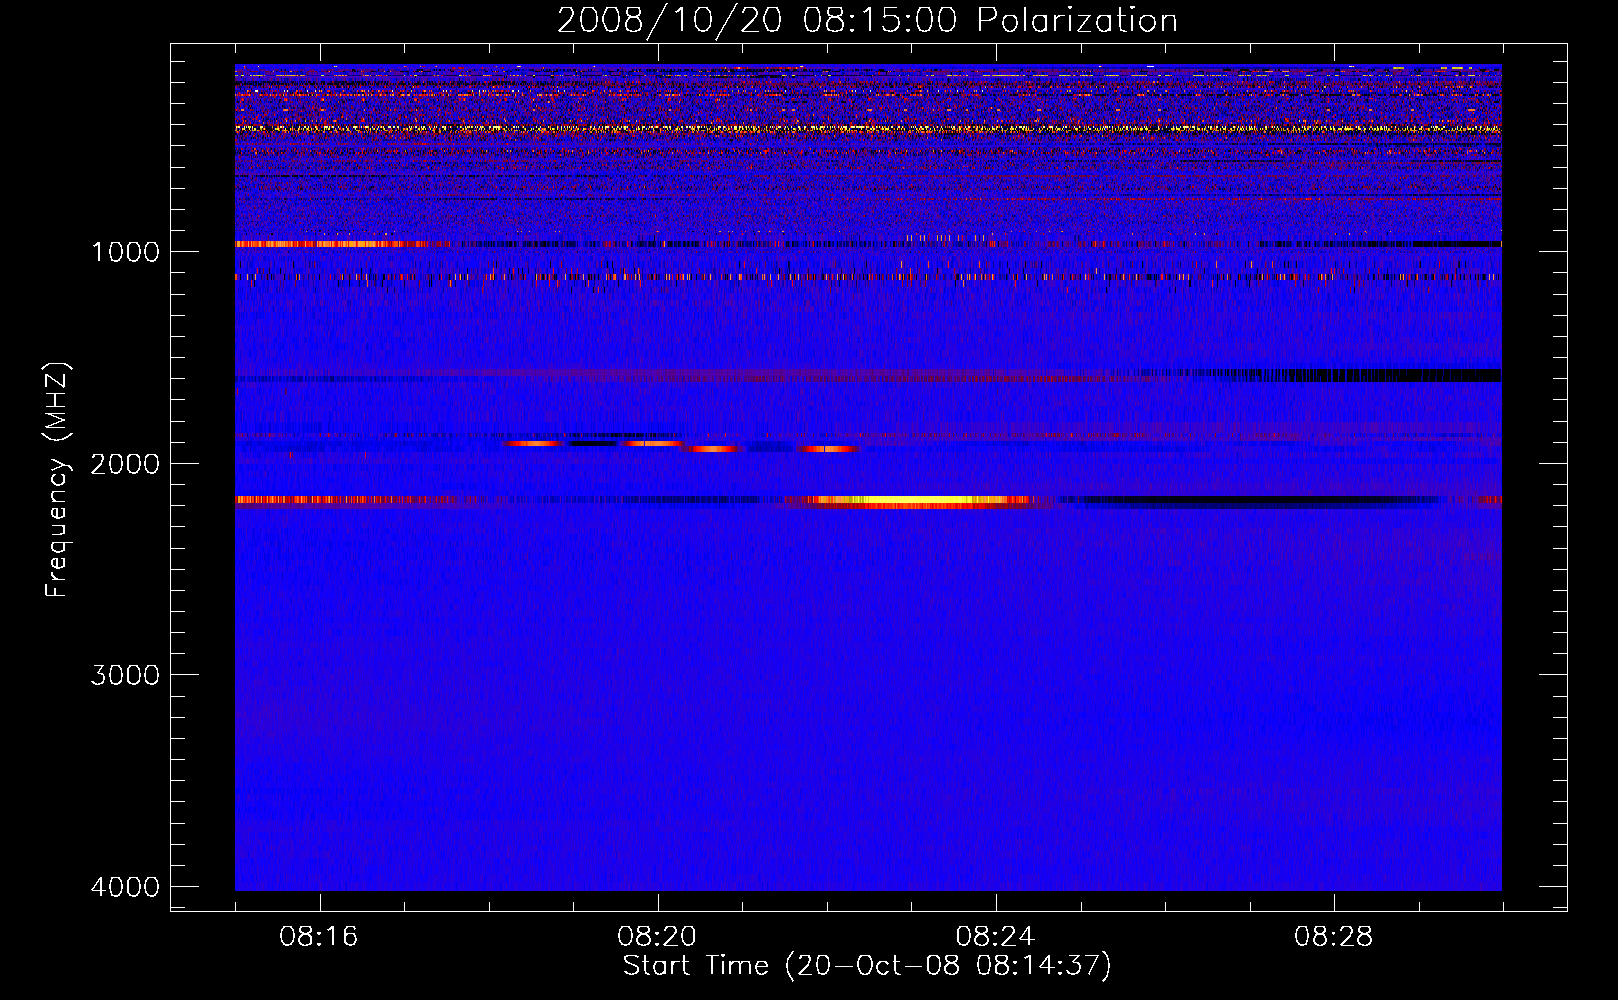The width and height of the screenshot is (1618, 1000).
Task: Click the 08:16 time tick label
Action: (319, 937)
